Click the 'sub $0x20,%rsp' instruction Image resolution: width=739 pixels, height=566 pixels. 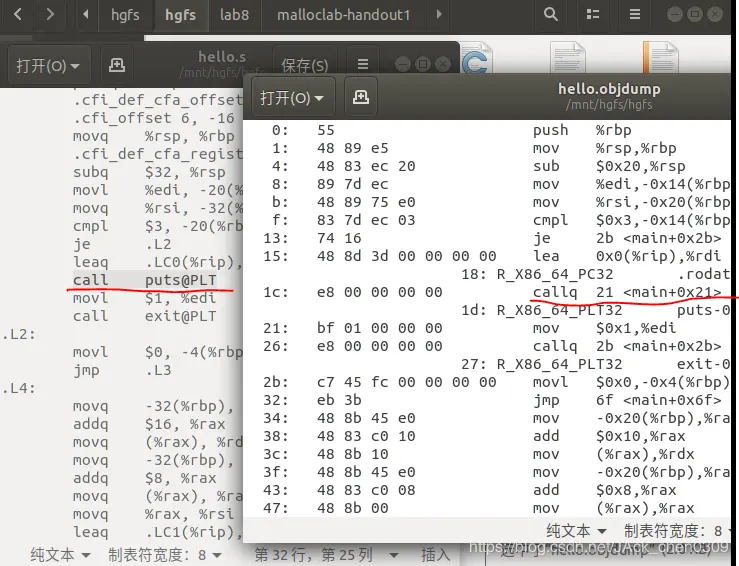[x=609, y=166]
